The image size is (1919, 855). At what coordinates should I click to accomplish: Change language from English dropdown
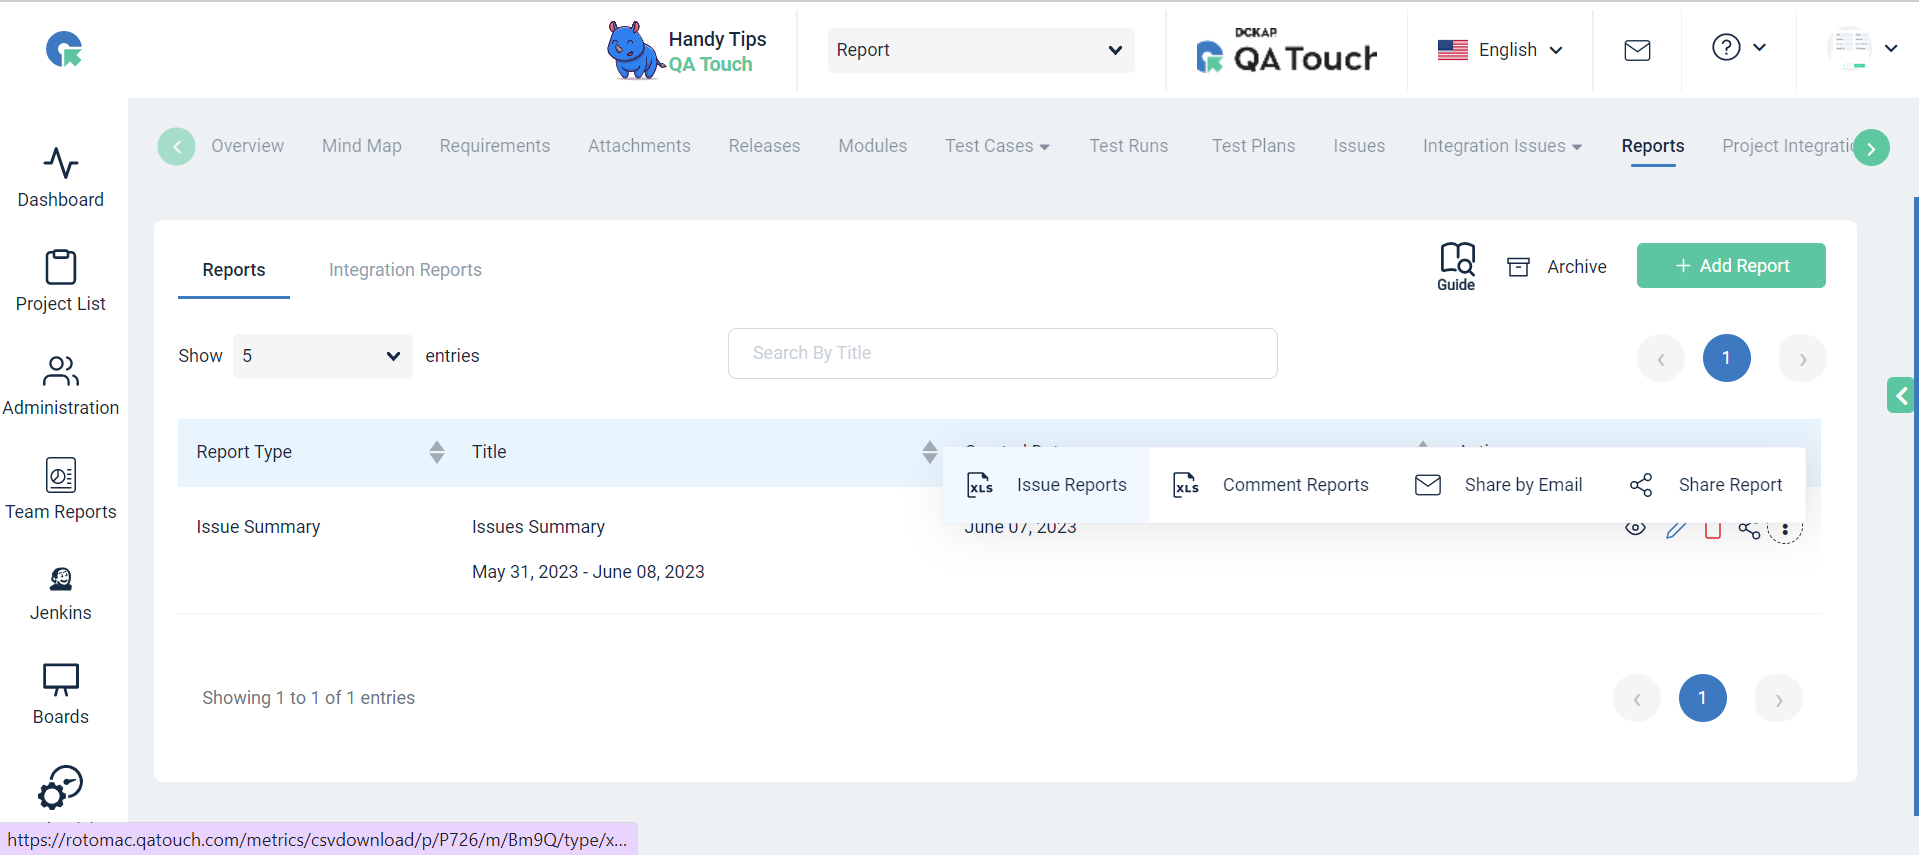click(x=1499, y=50)
